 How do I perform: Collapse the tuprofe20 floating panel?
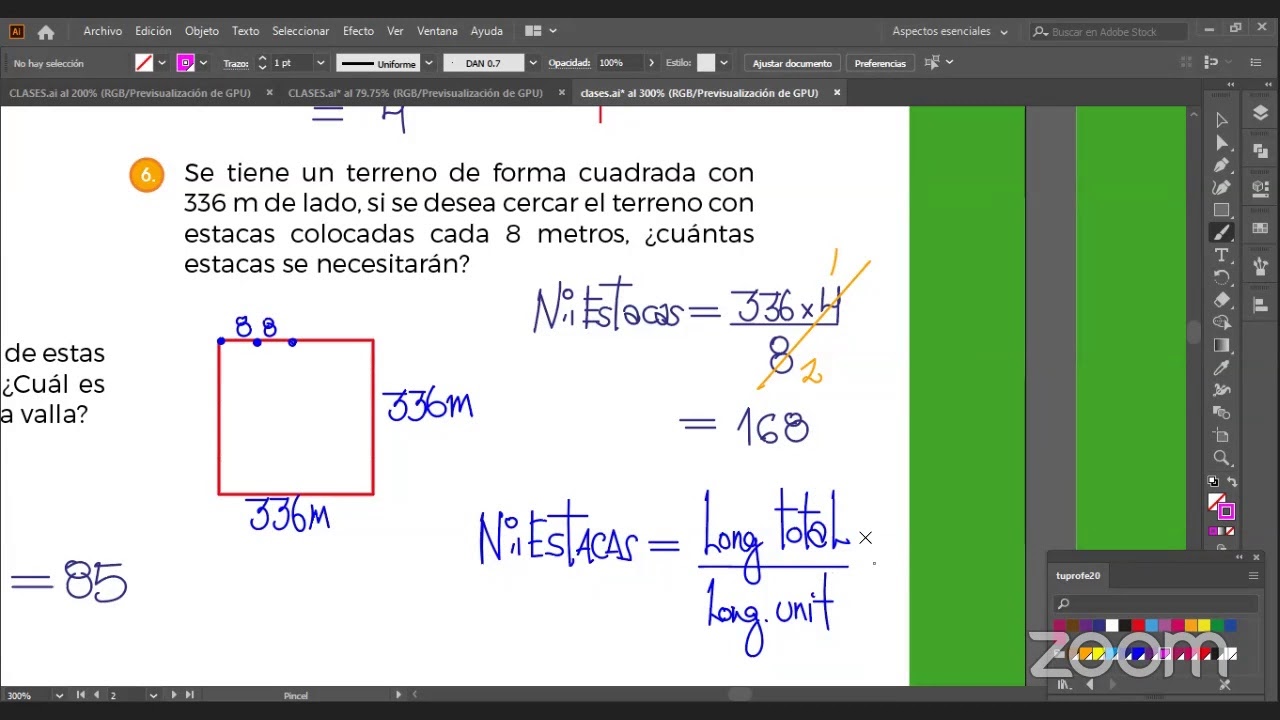[x=1240, y=557]
